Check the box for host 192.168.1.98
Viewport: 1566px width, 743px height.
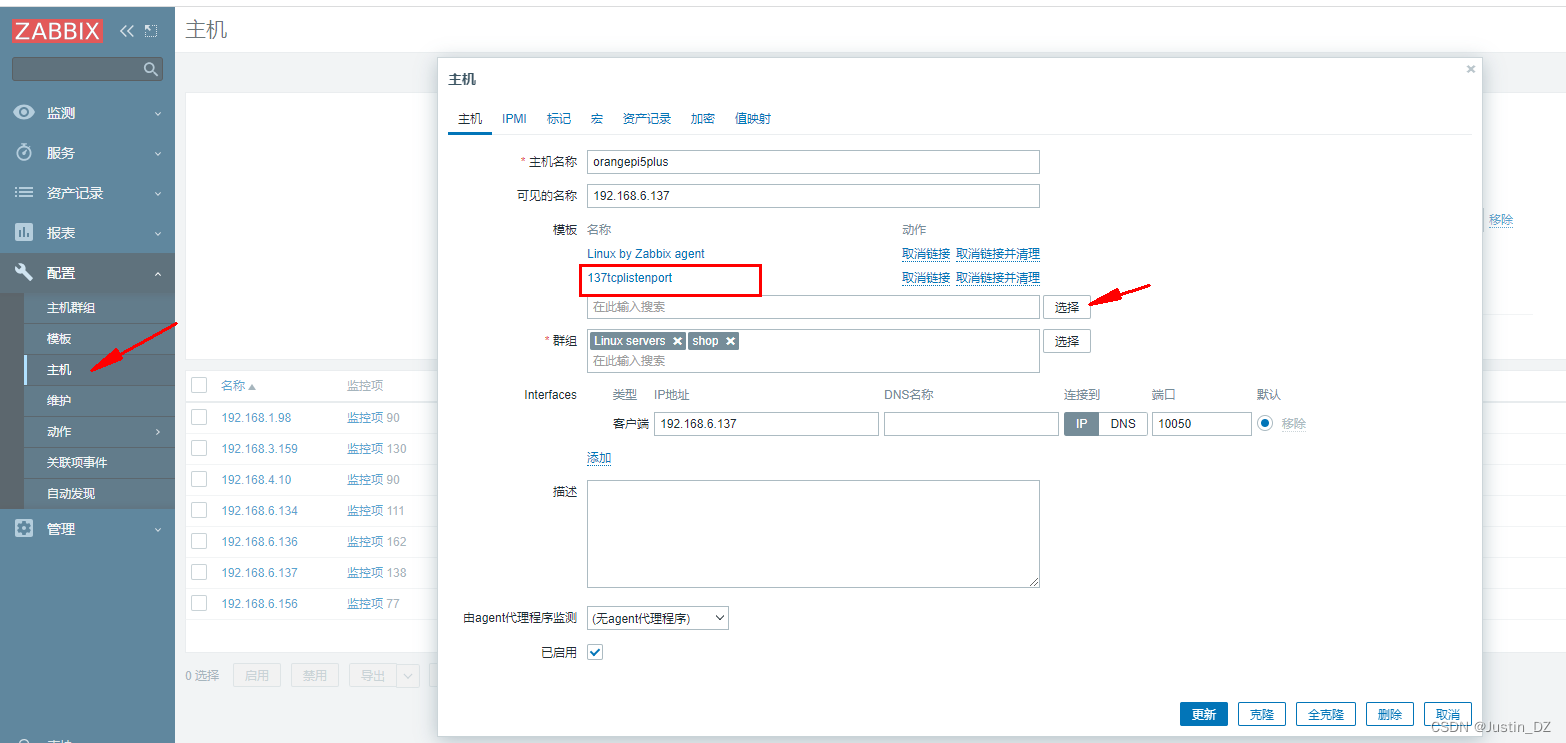199,417
